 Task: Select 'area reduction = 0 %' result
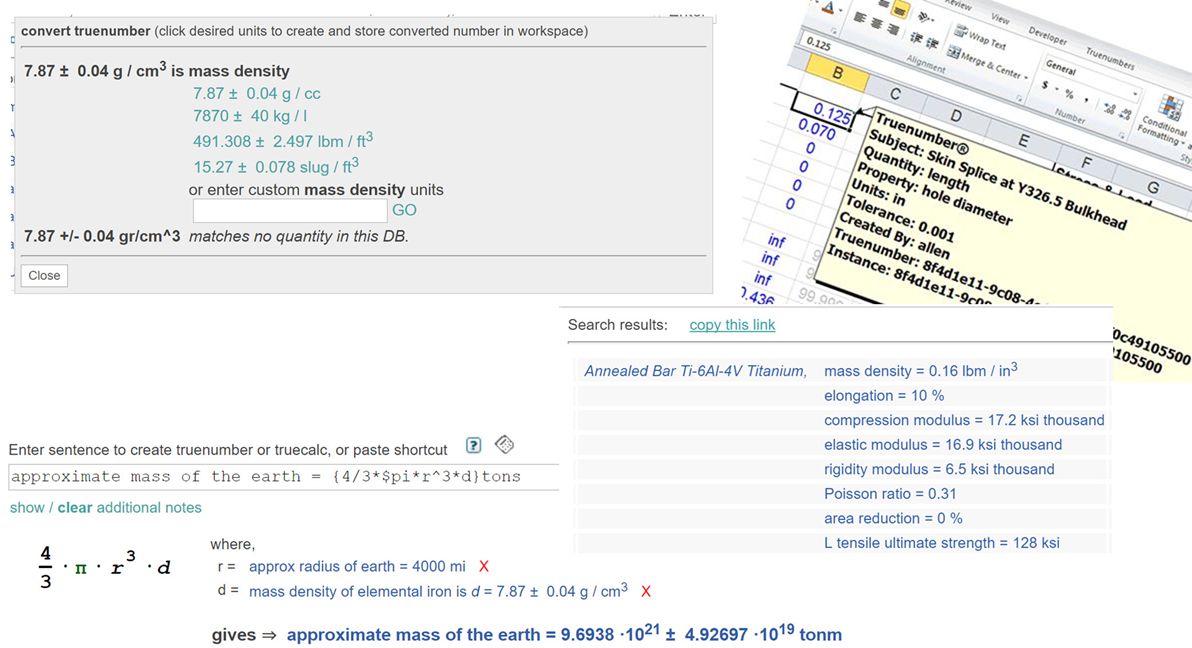pos(893,518)
